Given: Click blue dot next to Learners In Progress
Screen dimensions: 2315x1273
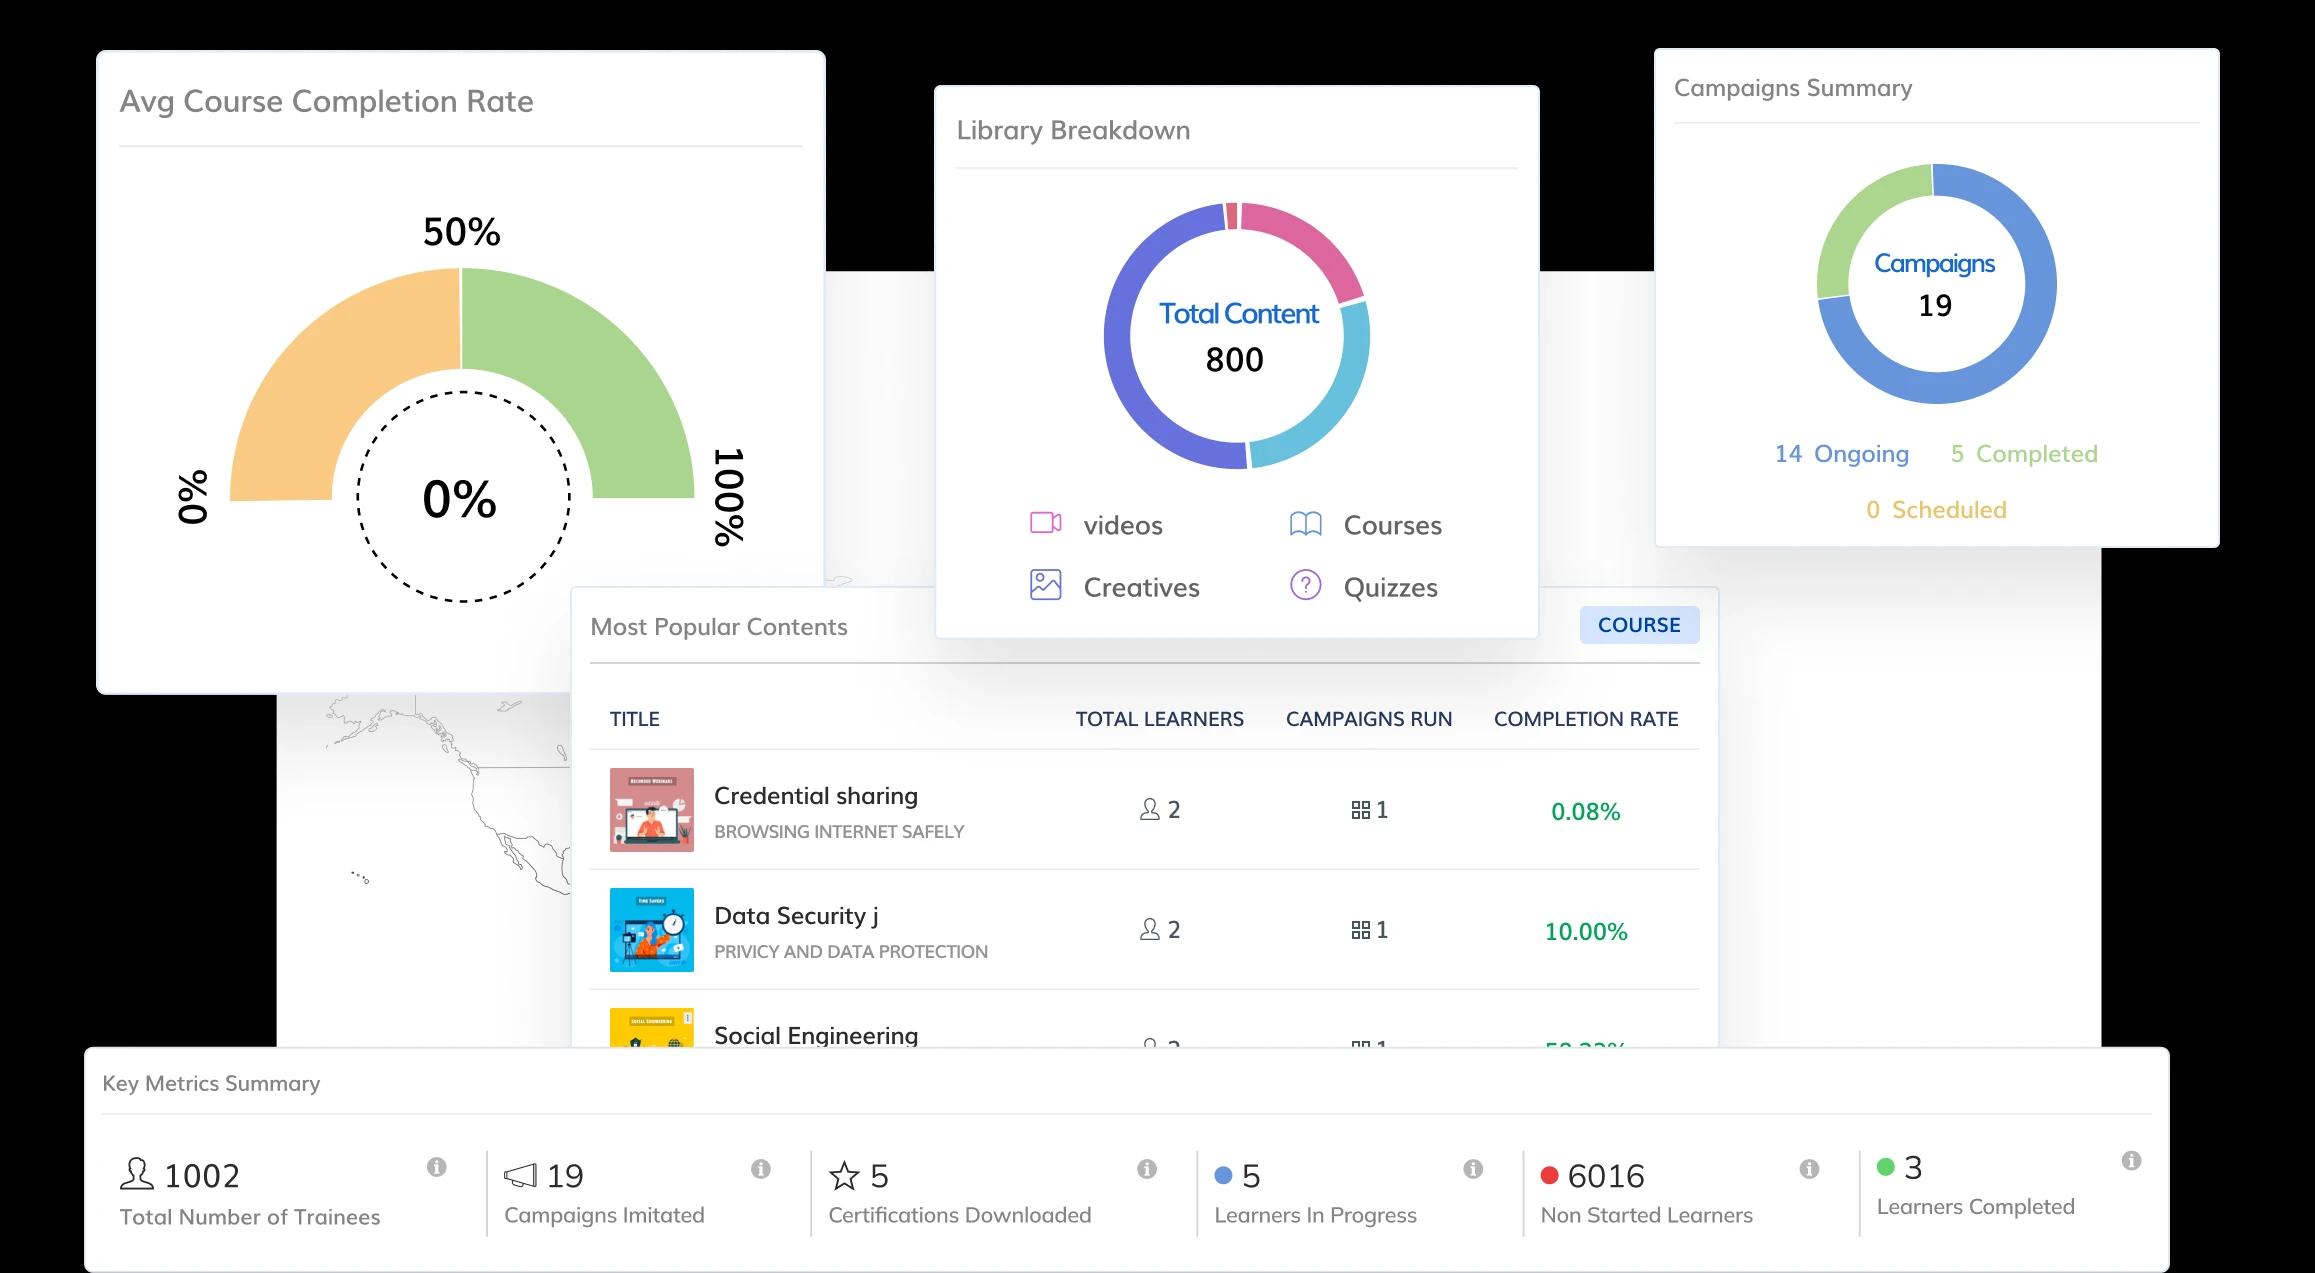Looking at the screenshot, I should click(x=1223, y=1176).
